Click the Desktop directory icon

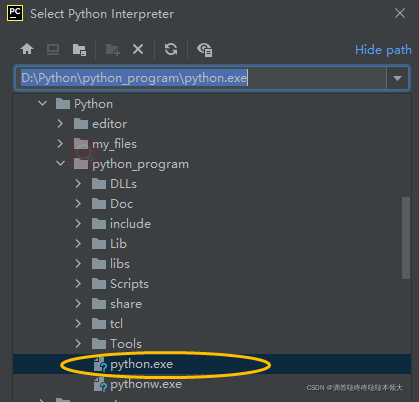(x=53, y=49)
